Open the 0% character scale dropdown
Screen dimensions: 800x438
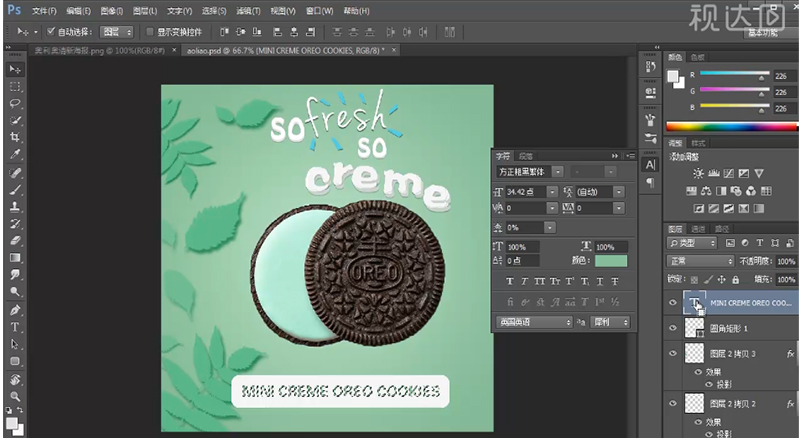[x=549, y=228]
